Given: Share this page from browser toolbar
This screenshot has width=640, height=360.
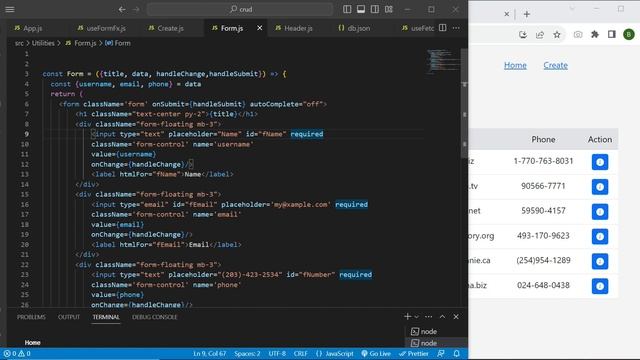Looking at the screenshot, I should (x=540, y=35).
